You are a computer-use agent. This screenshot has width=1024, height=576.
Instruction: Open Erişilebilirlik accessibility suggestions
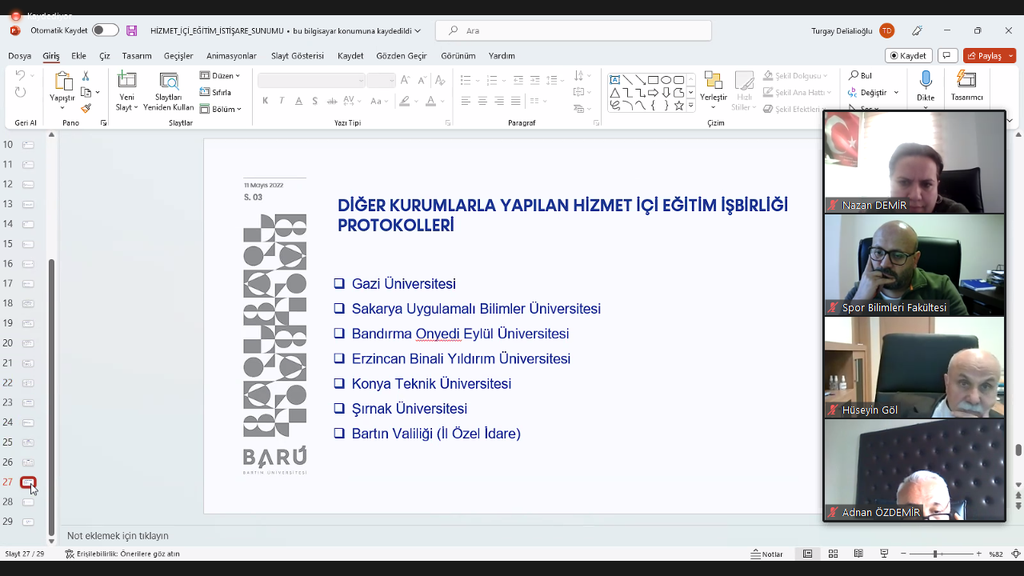click(x=122, y=554)
